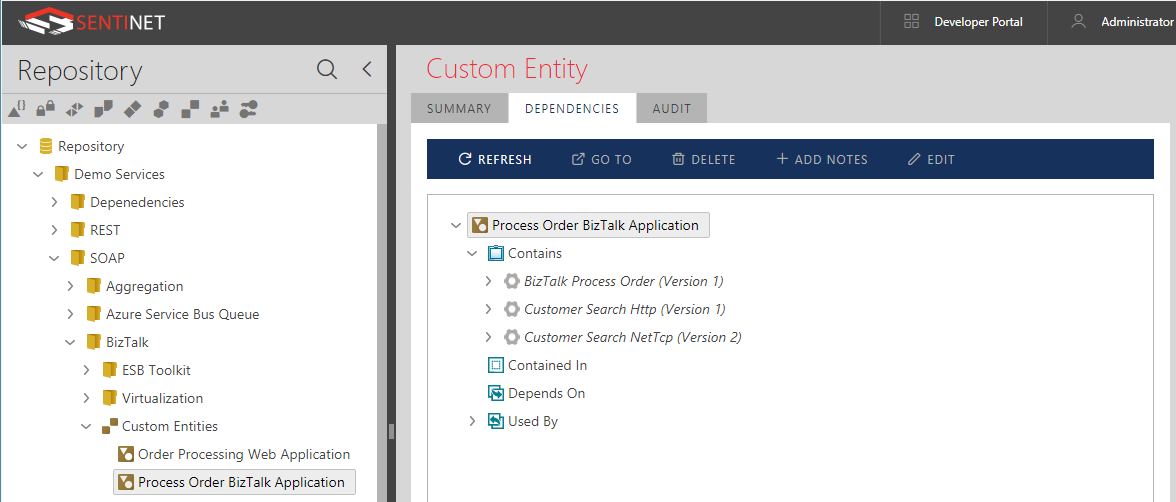Screen dimensions: 1176x502
Task: Collapse the Repository panel with the arrow
Action: [367, 70]
